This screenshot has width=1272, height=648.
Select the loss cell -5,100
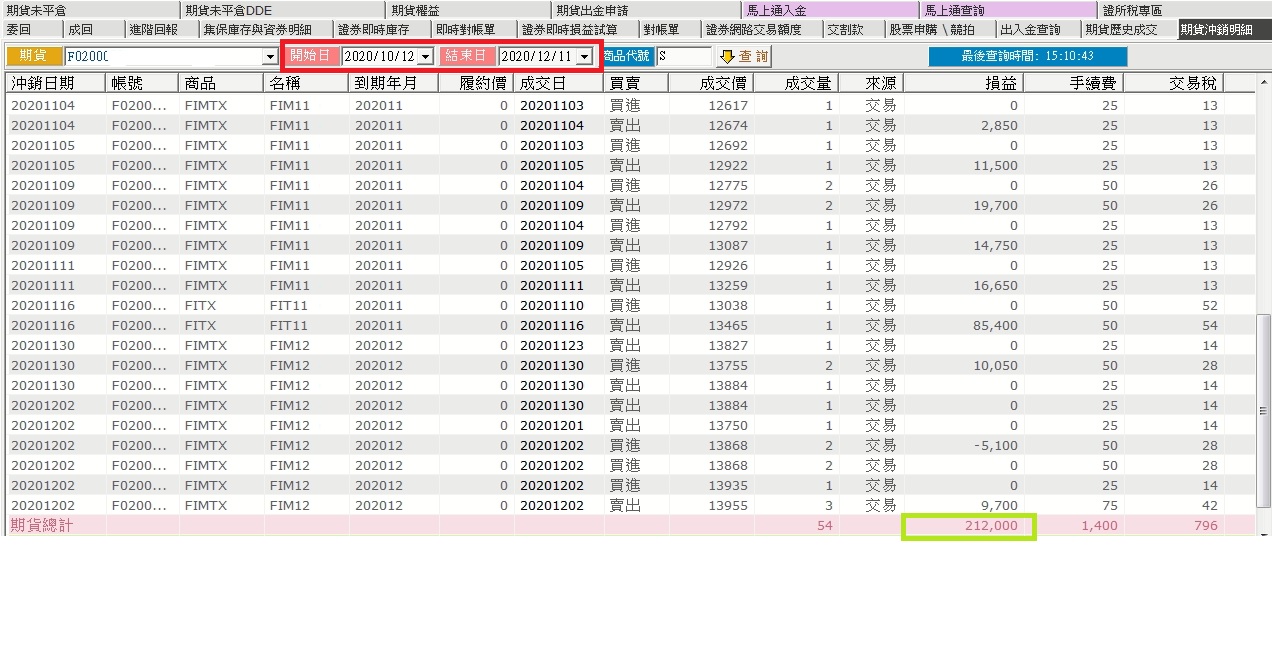pyautogui.click(x=994, y=445)
